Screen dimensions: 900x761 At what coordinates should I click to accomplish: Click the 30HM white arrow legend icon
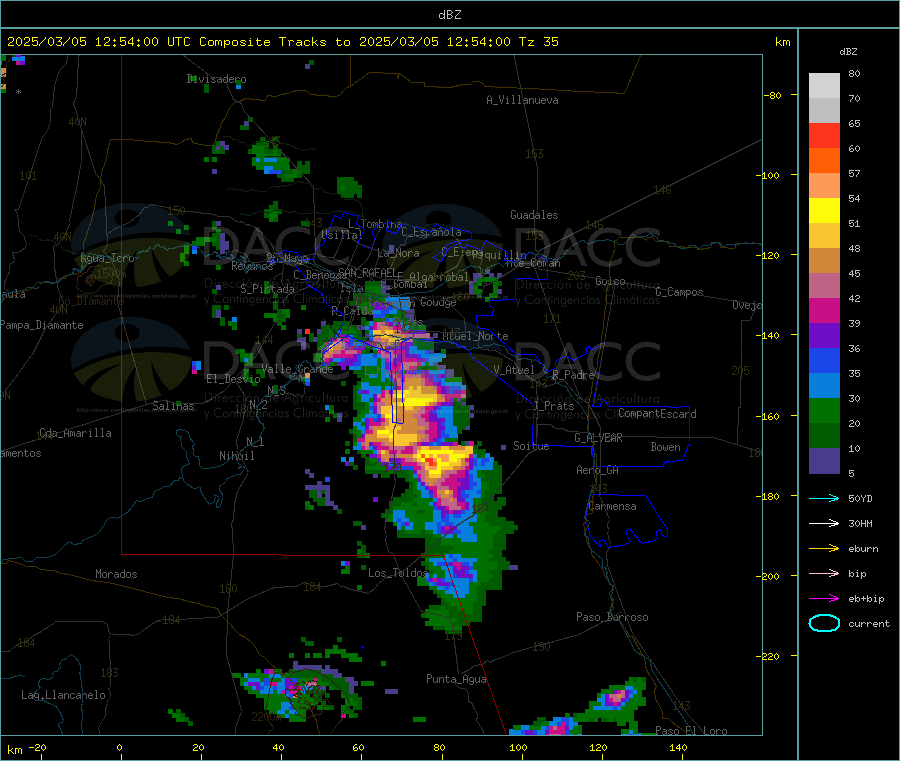pos(824,523)
